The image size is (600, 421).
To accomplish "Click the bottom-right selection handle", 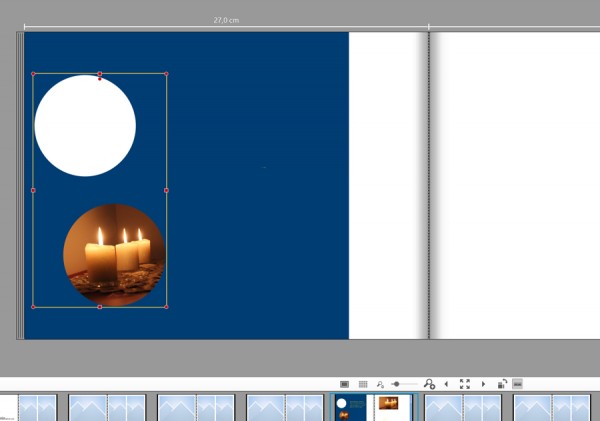I will pos(166,307).
